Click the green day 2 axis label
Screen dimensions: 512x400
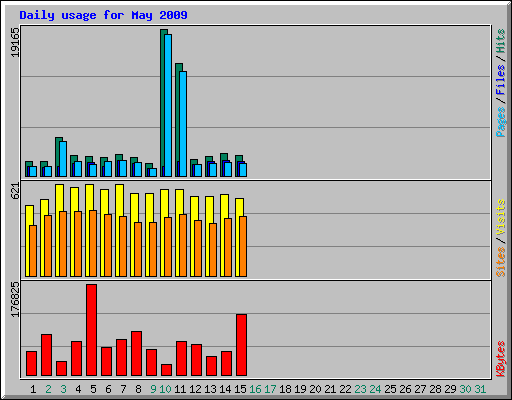(x=48, y=389)
